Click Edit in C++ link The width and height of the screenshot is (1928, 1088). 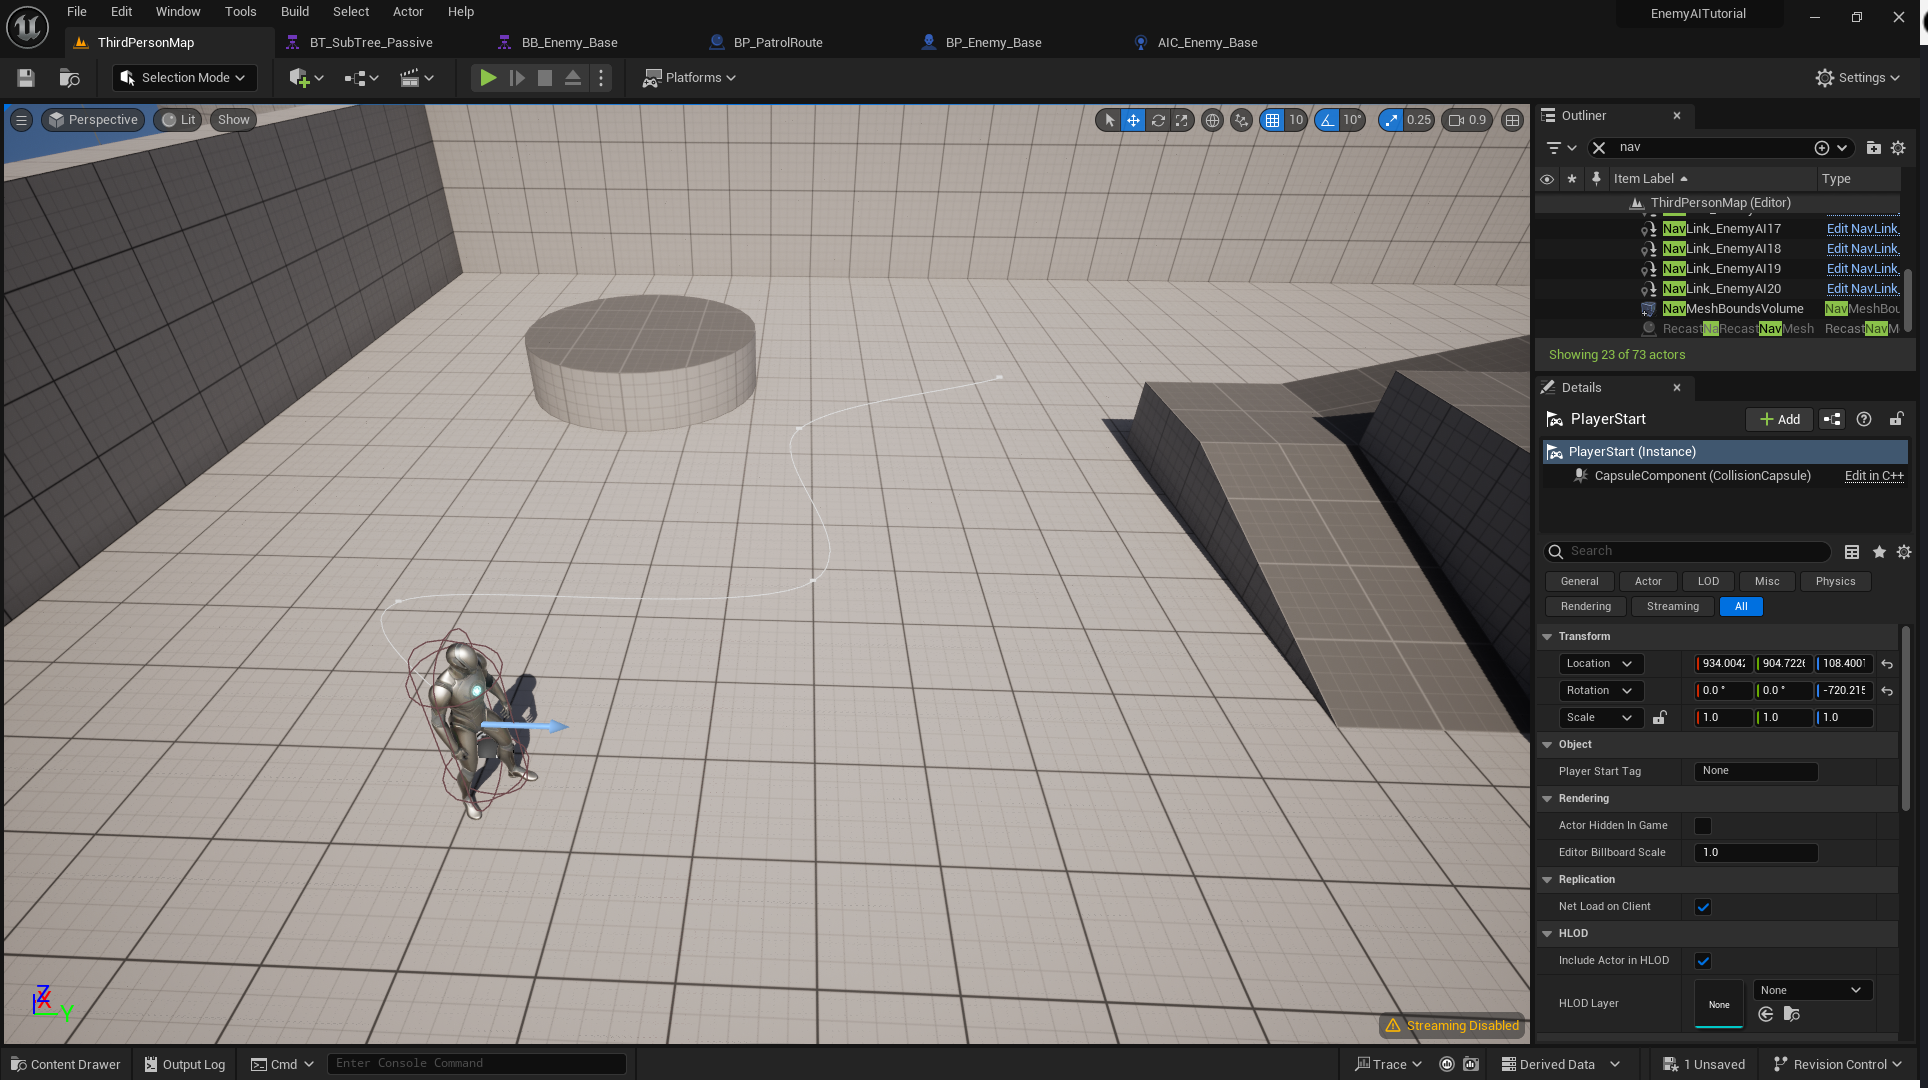click(1874, 476)
